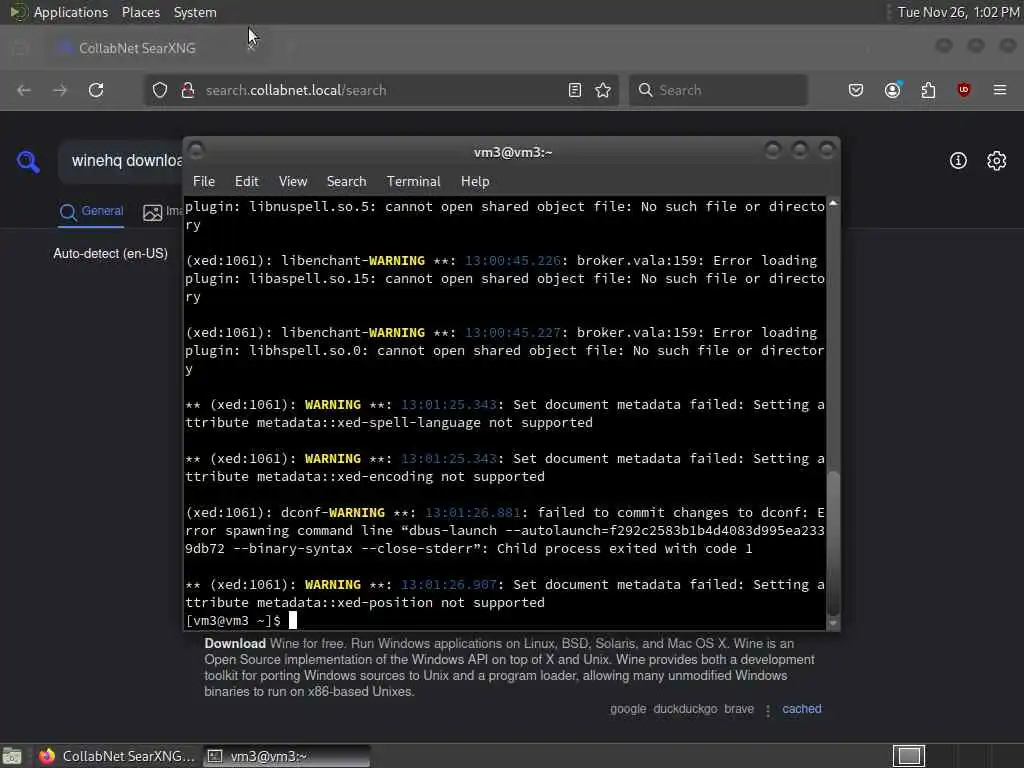1024x768 pixels.
Task: Open uBlock Origin extension icon
Action: click(x=964, y=90)
